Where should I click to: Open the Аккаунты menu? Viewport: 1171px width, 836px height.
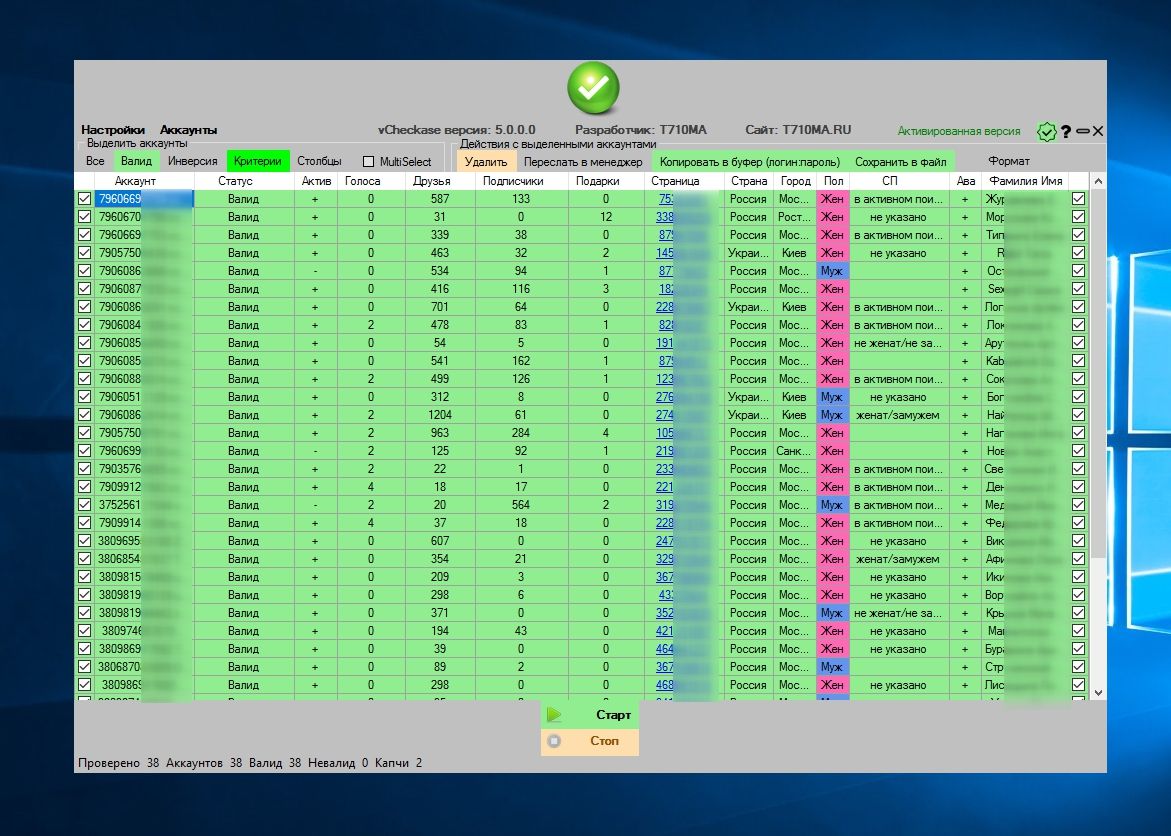pos(188,130)
